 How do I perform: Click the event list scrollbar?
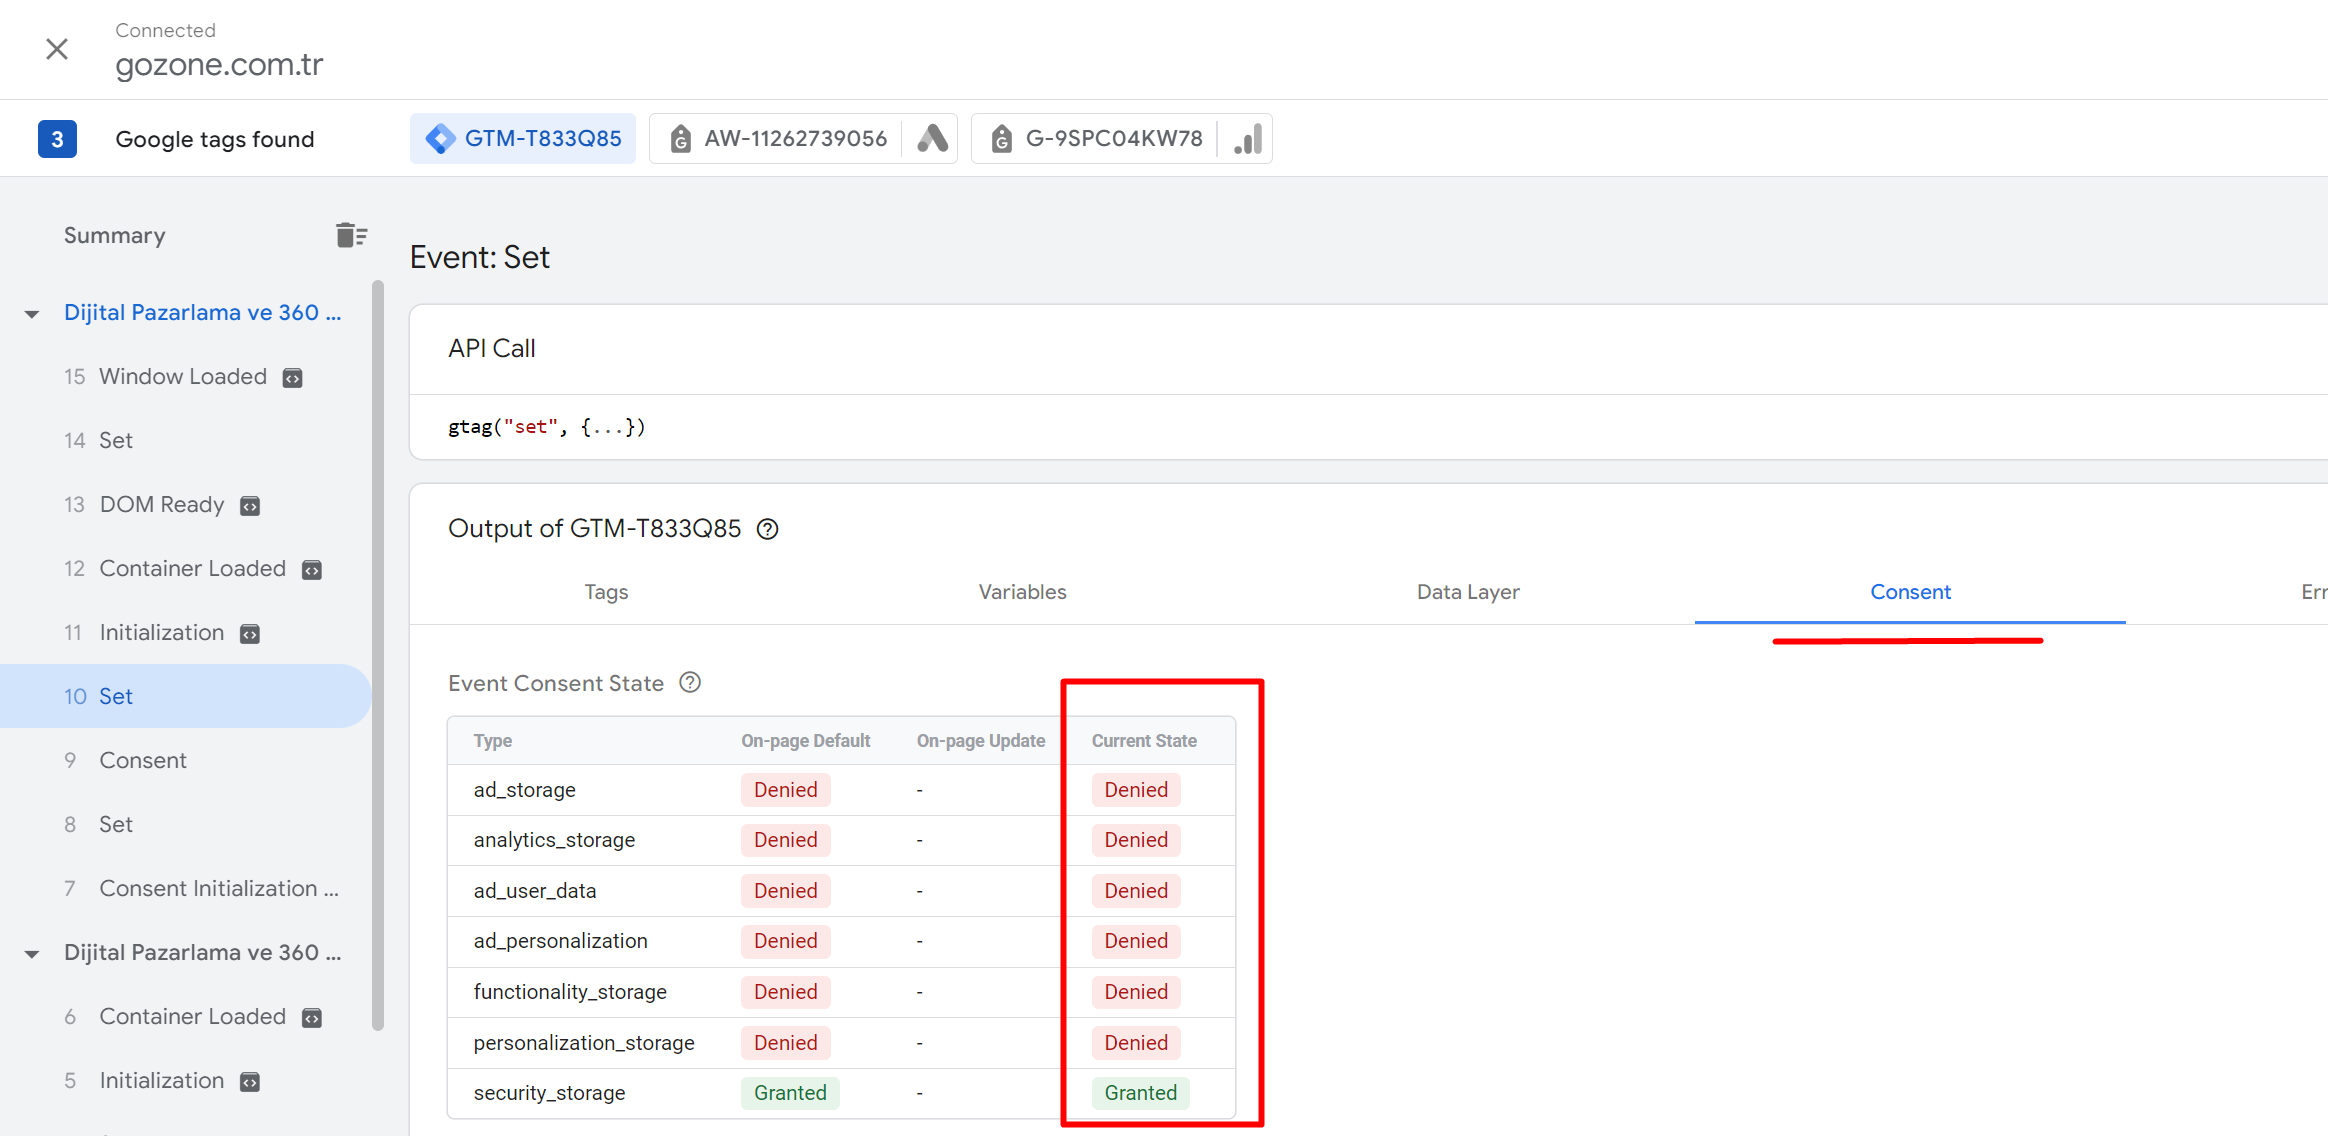[x=378, y=655]
